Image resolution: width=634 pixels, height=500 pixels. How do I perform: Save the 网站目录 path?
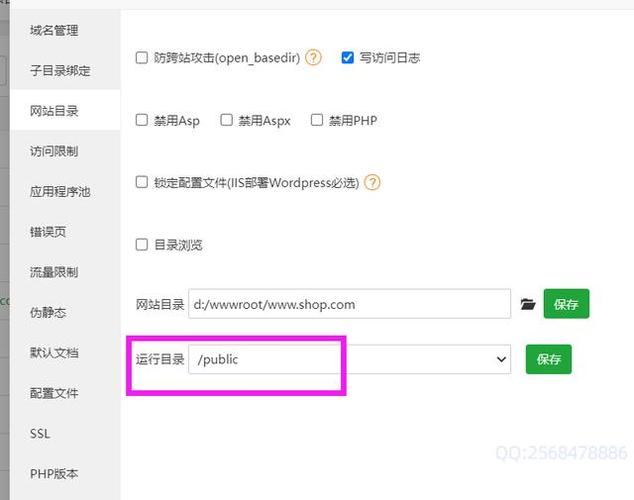tap(566, 304)
